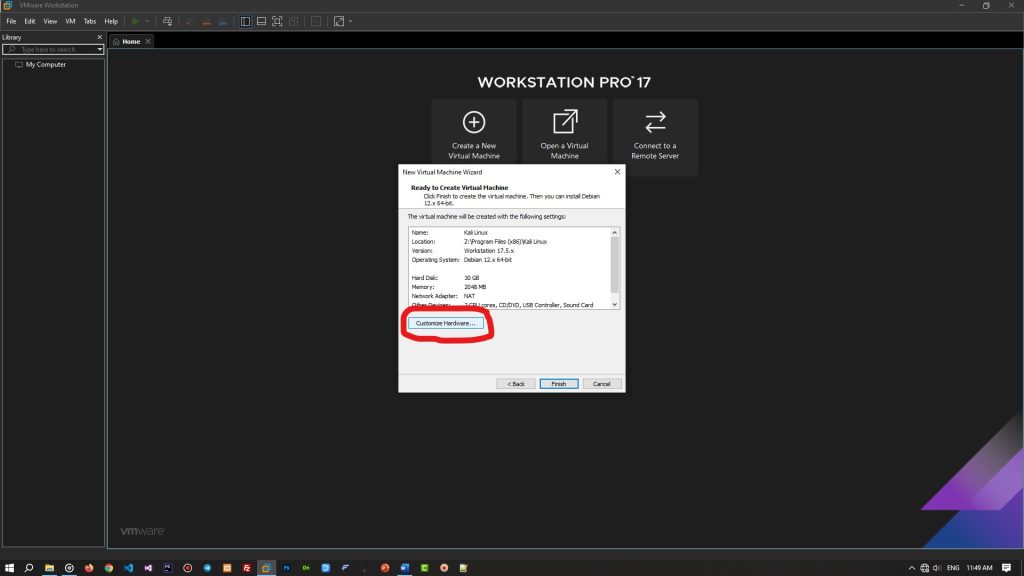Open the dropdown beside the power button
This screenshot has height=576, width=1024.
tap(147, 21)
